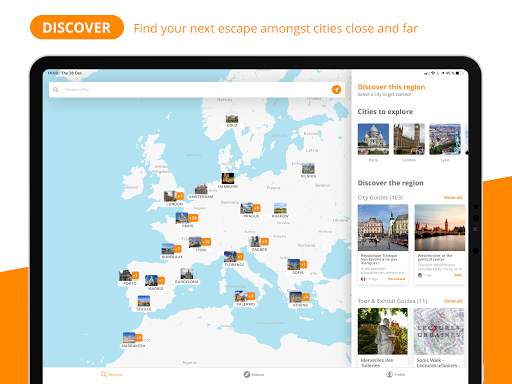Open Sonic Walk Lectures urbaines guide
The image size is (512, 384).
(x=439, y=338)
